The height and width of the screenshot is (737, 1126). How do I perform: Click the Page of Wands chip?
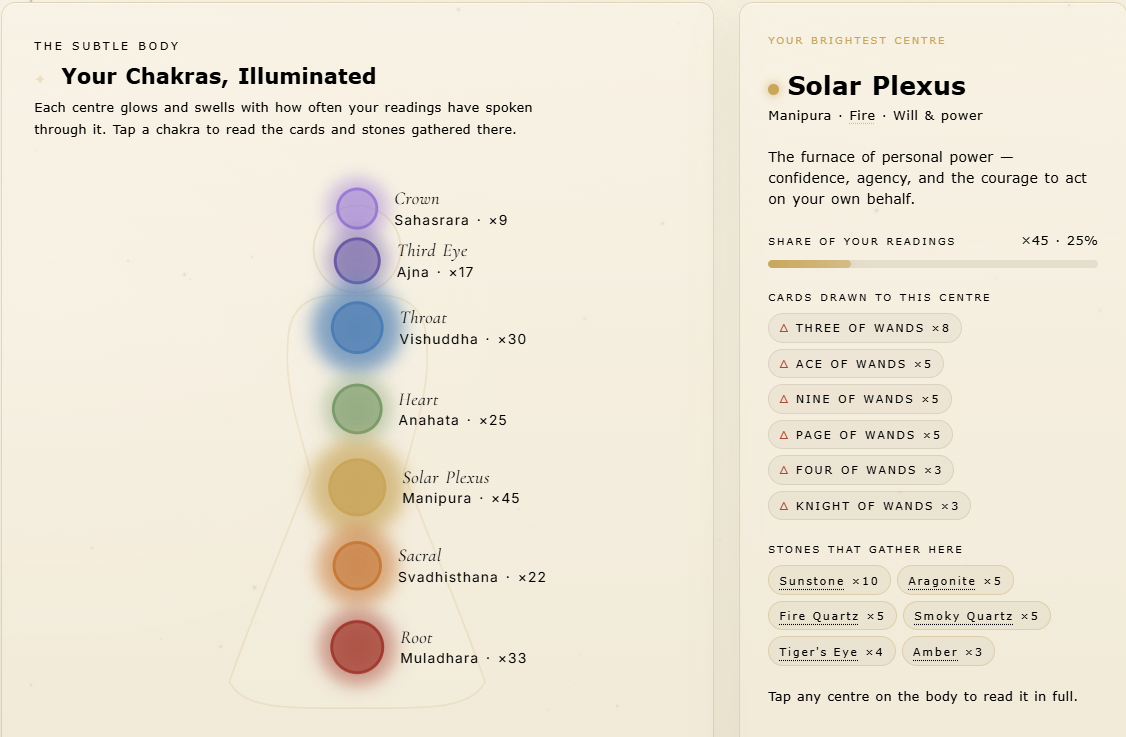[x=860, y=435]
